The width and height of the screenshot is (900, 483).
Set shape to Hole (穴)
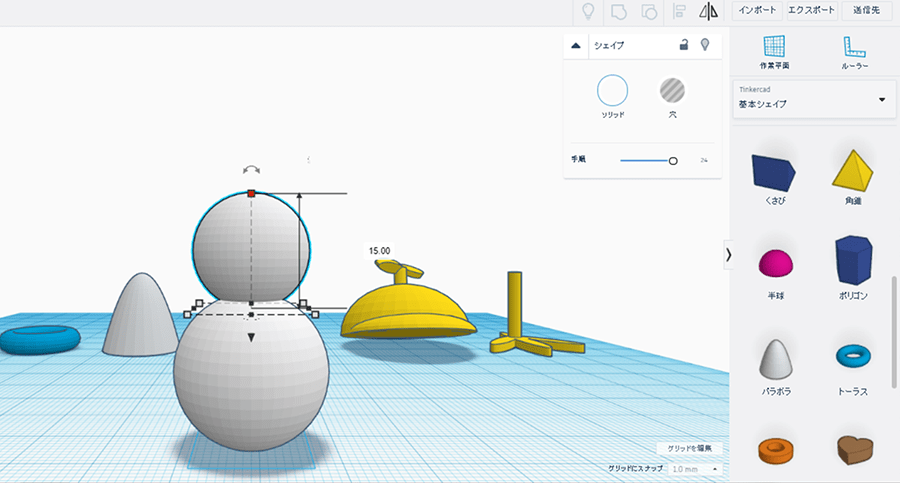click(x=672, y=91)
